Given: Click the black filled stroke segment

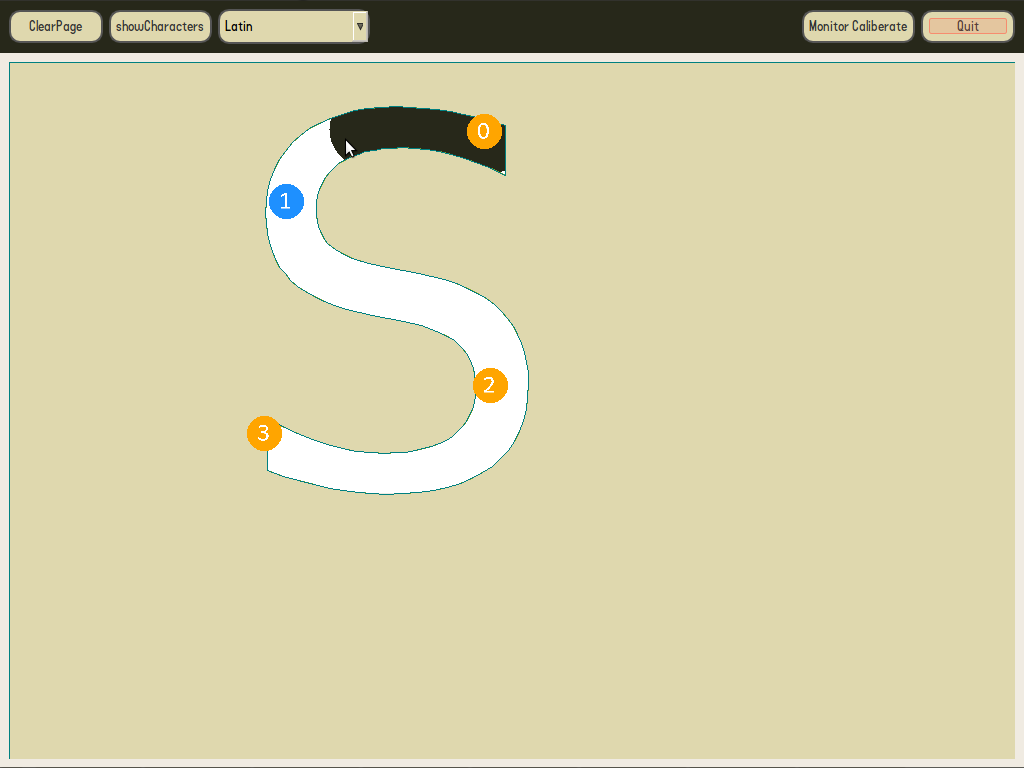Looking at the screenshot, I should tap(410, 127).
